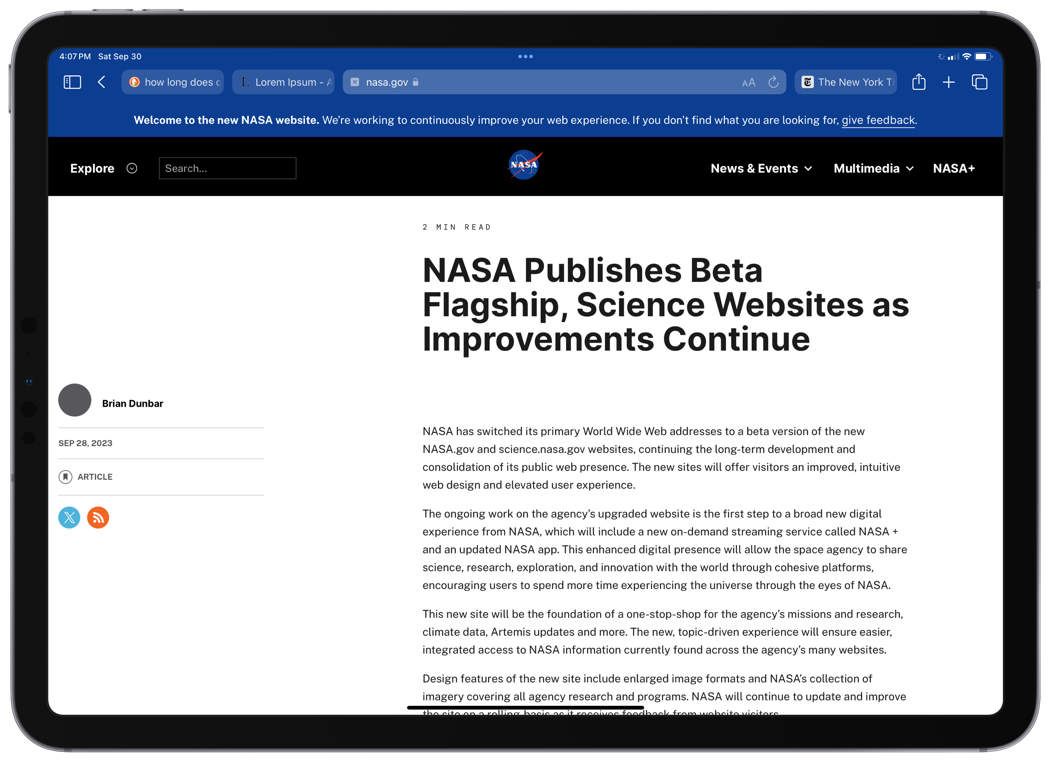Switch to the 'how long does' tab
The height and width of the screenshot is (763, 1052).
(174, 82)
